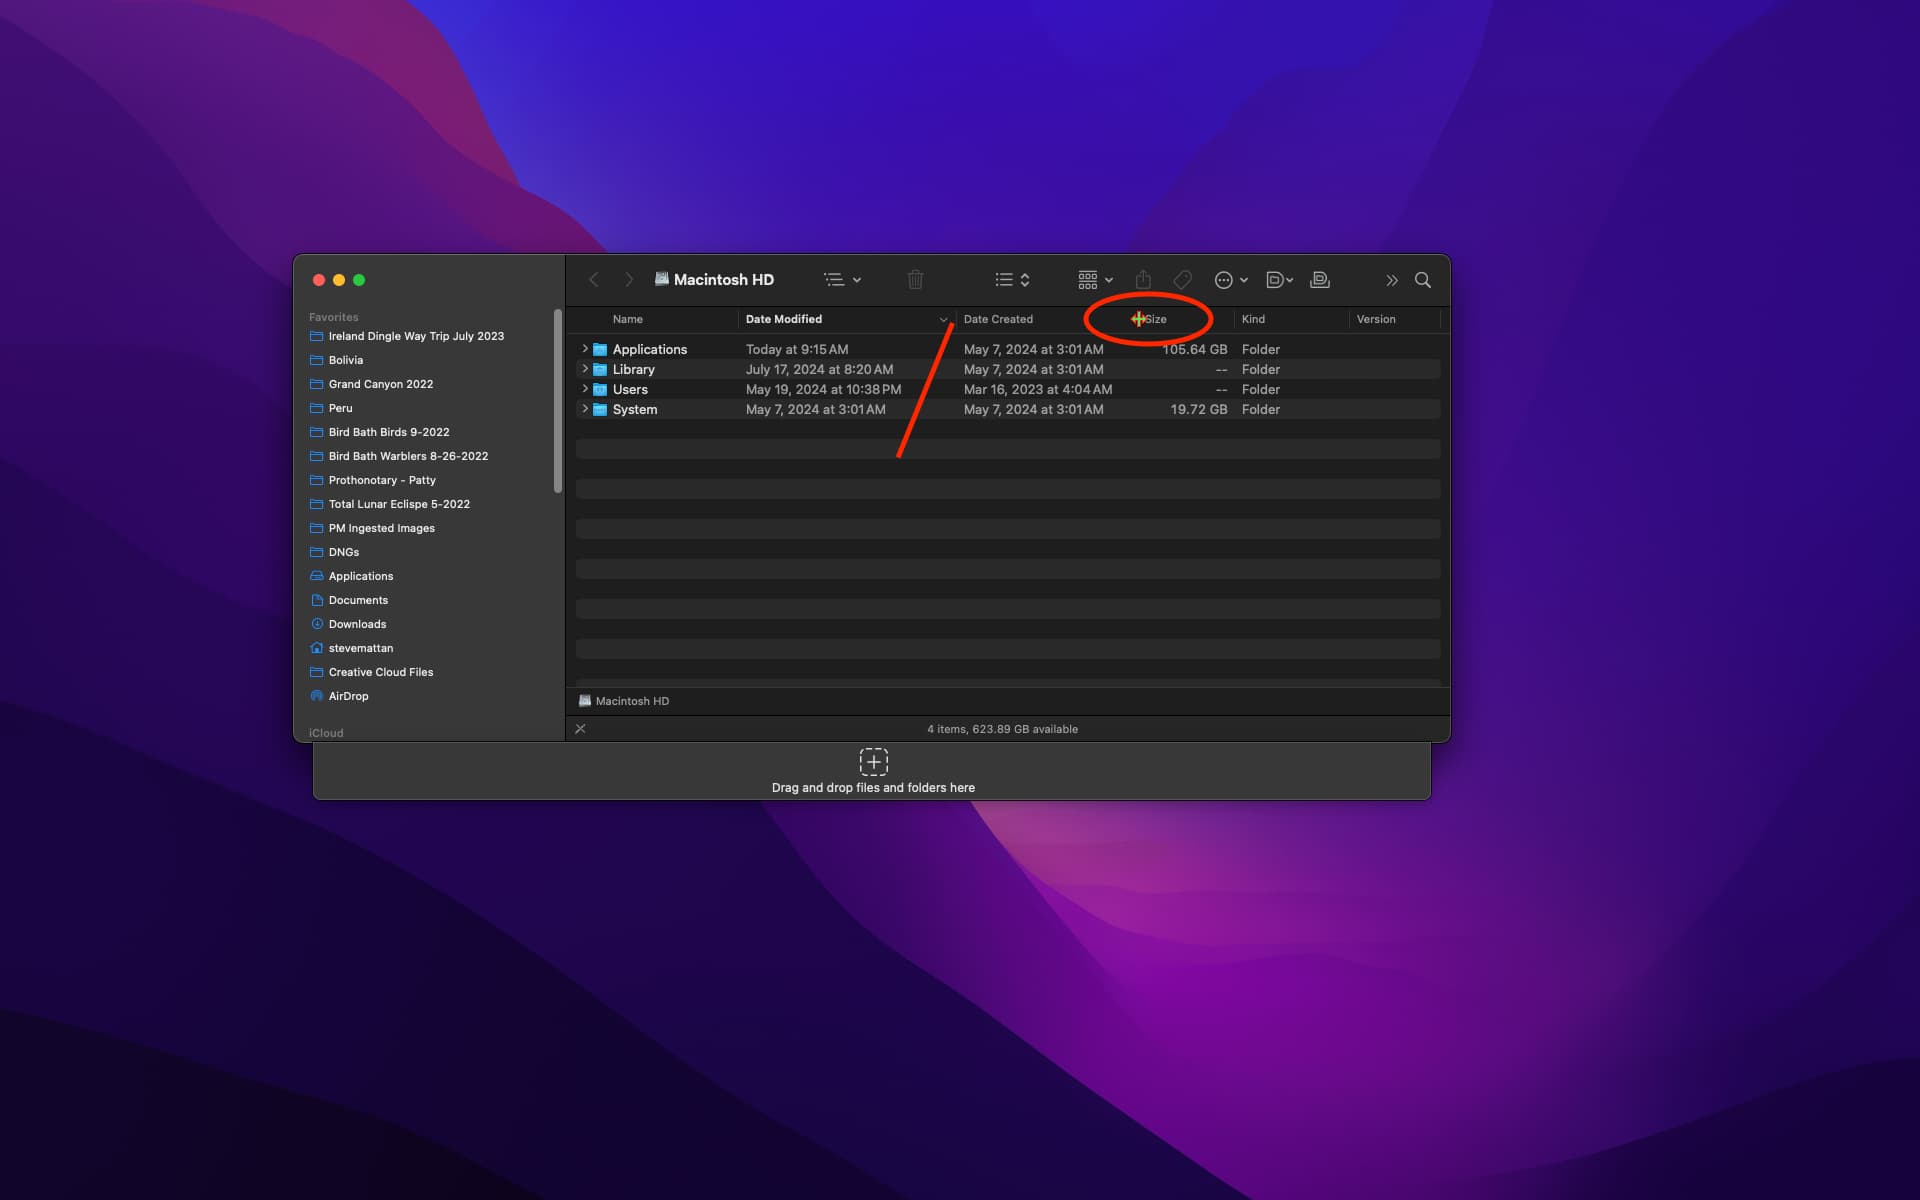Go back in Finder history

pos(594,280)
